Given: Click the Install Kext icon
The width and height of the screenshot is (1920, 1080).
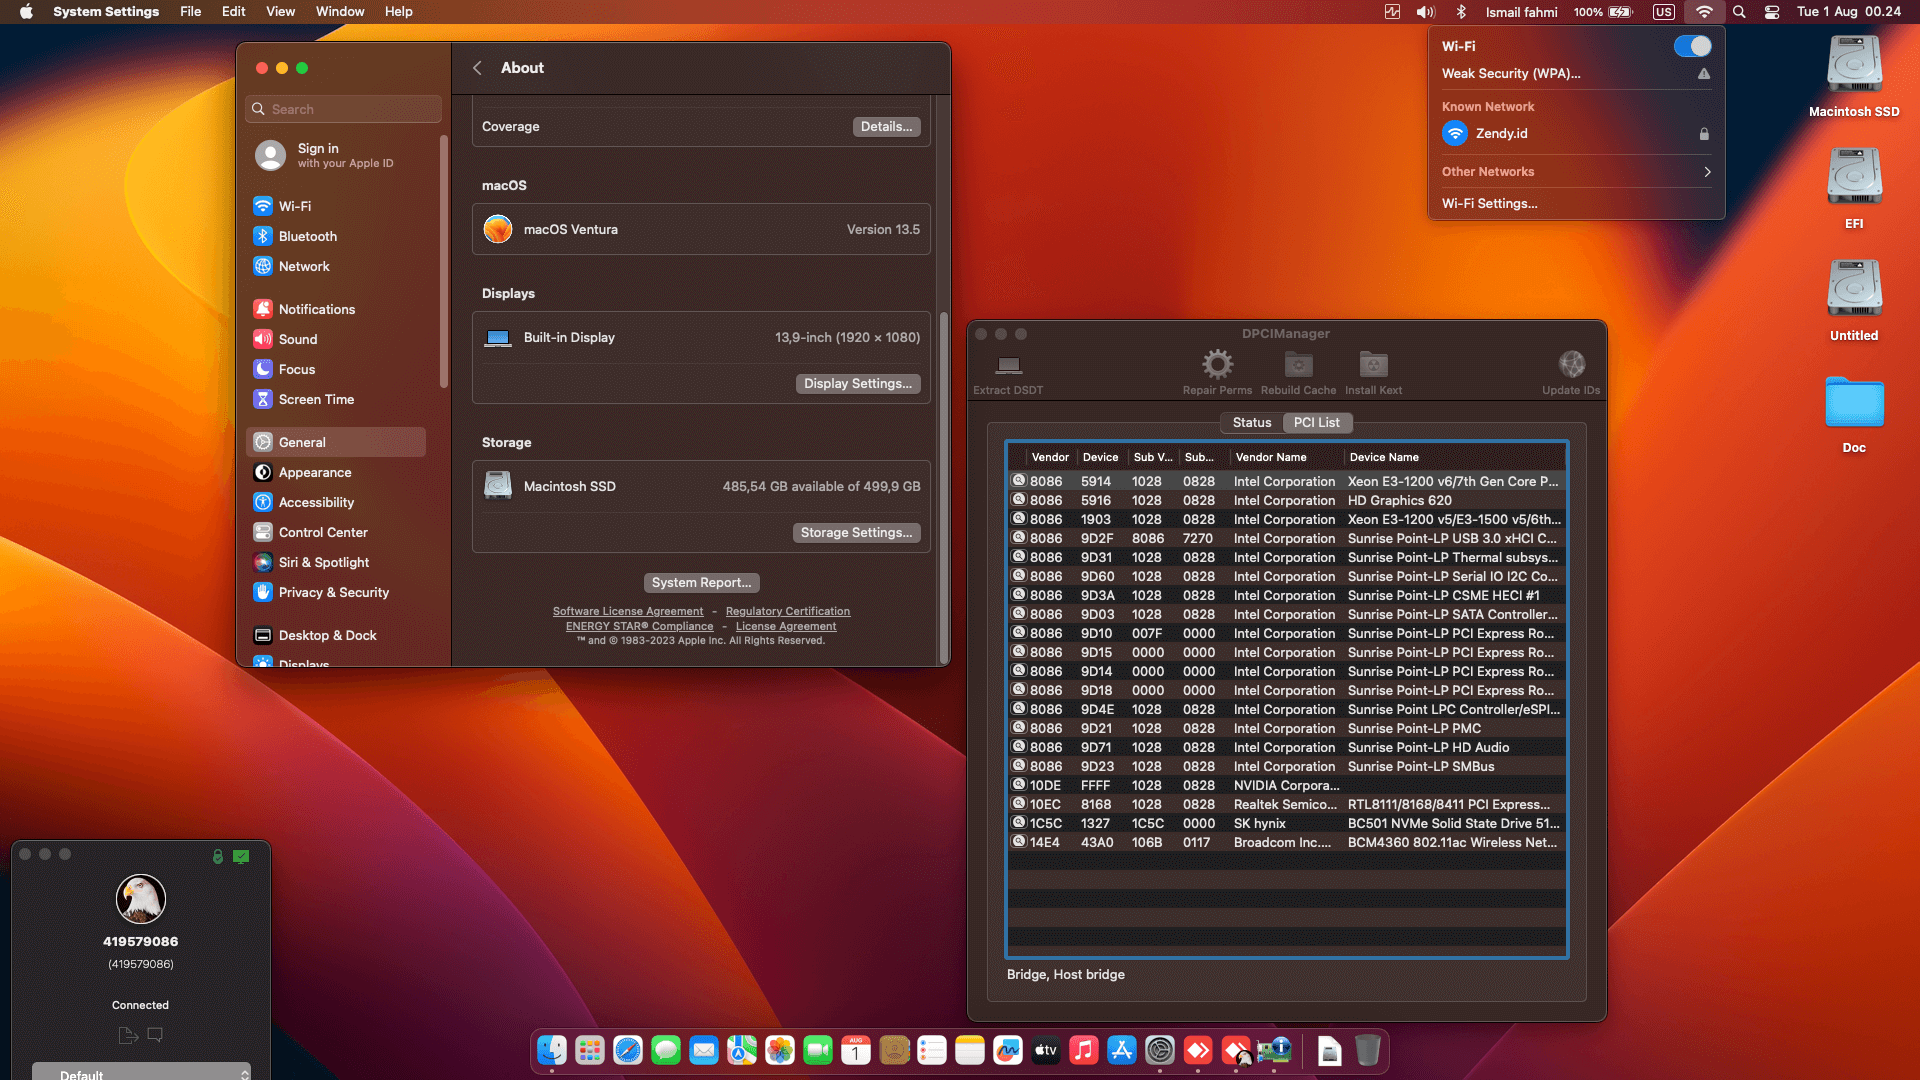Looking at the screenshot, I should [1372, 365].
